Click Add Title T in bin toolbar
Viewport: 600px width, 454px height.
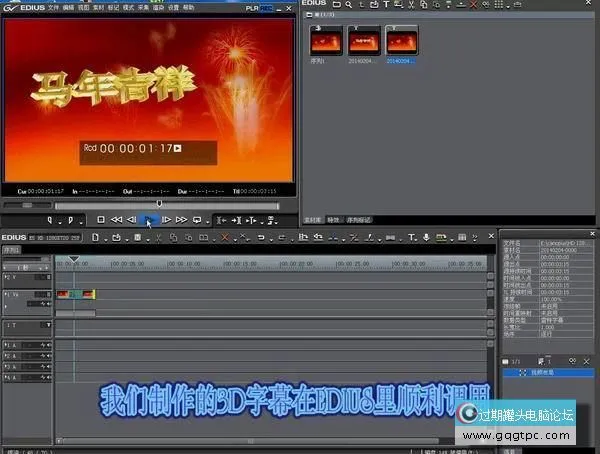click(x=386, y=5)
